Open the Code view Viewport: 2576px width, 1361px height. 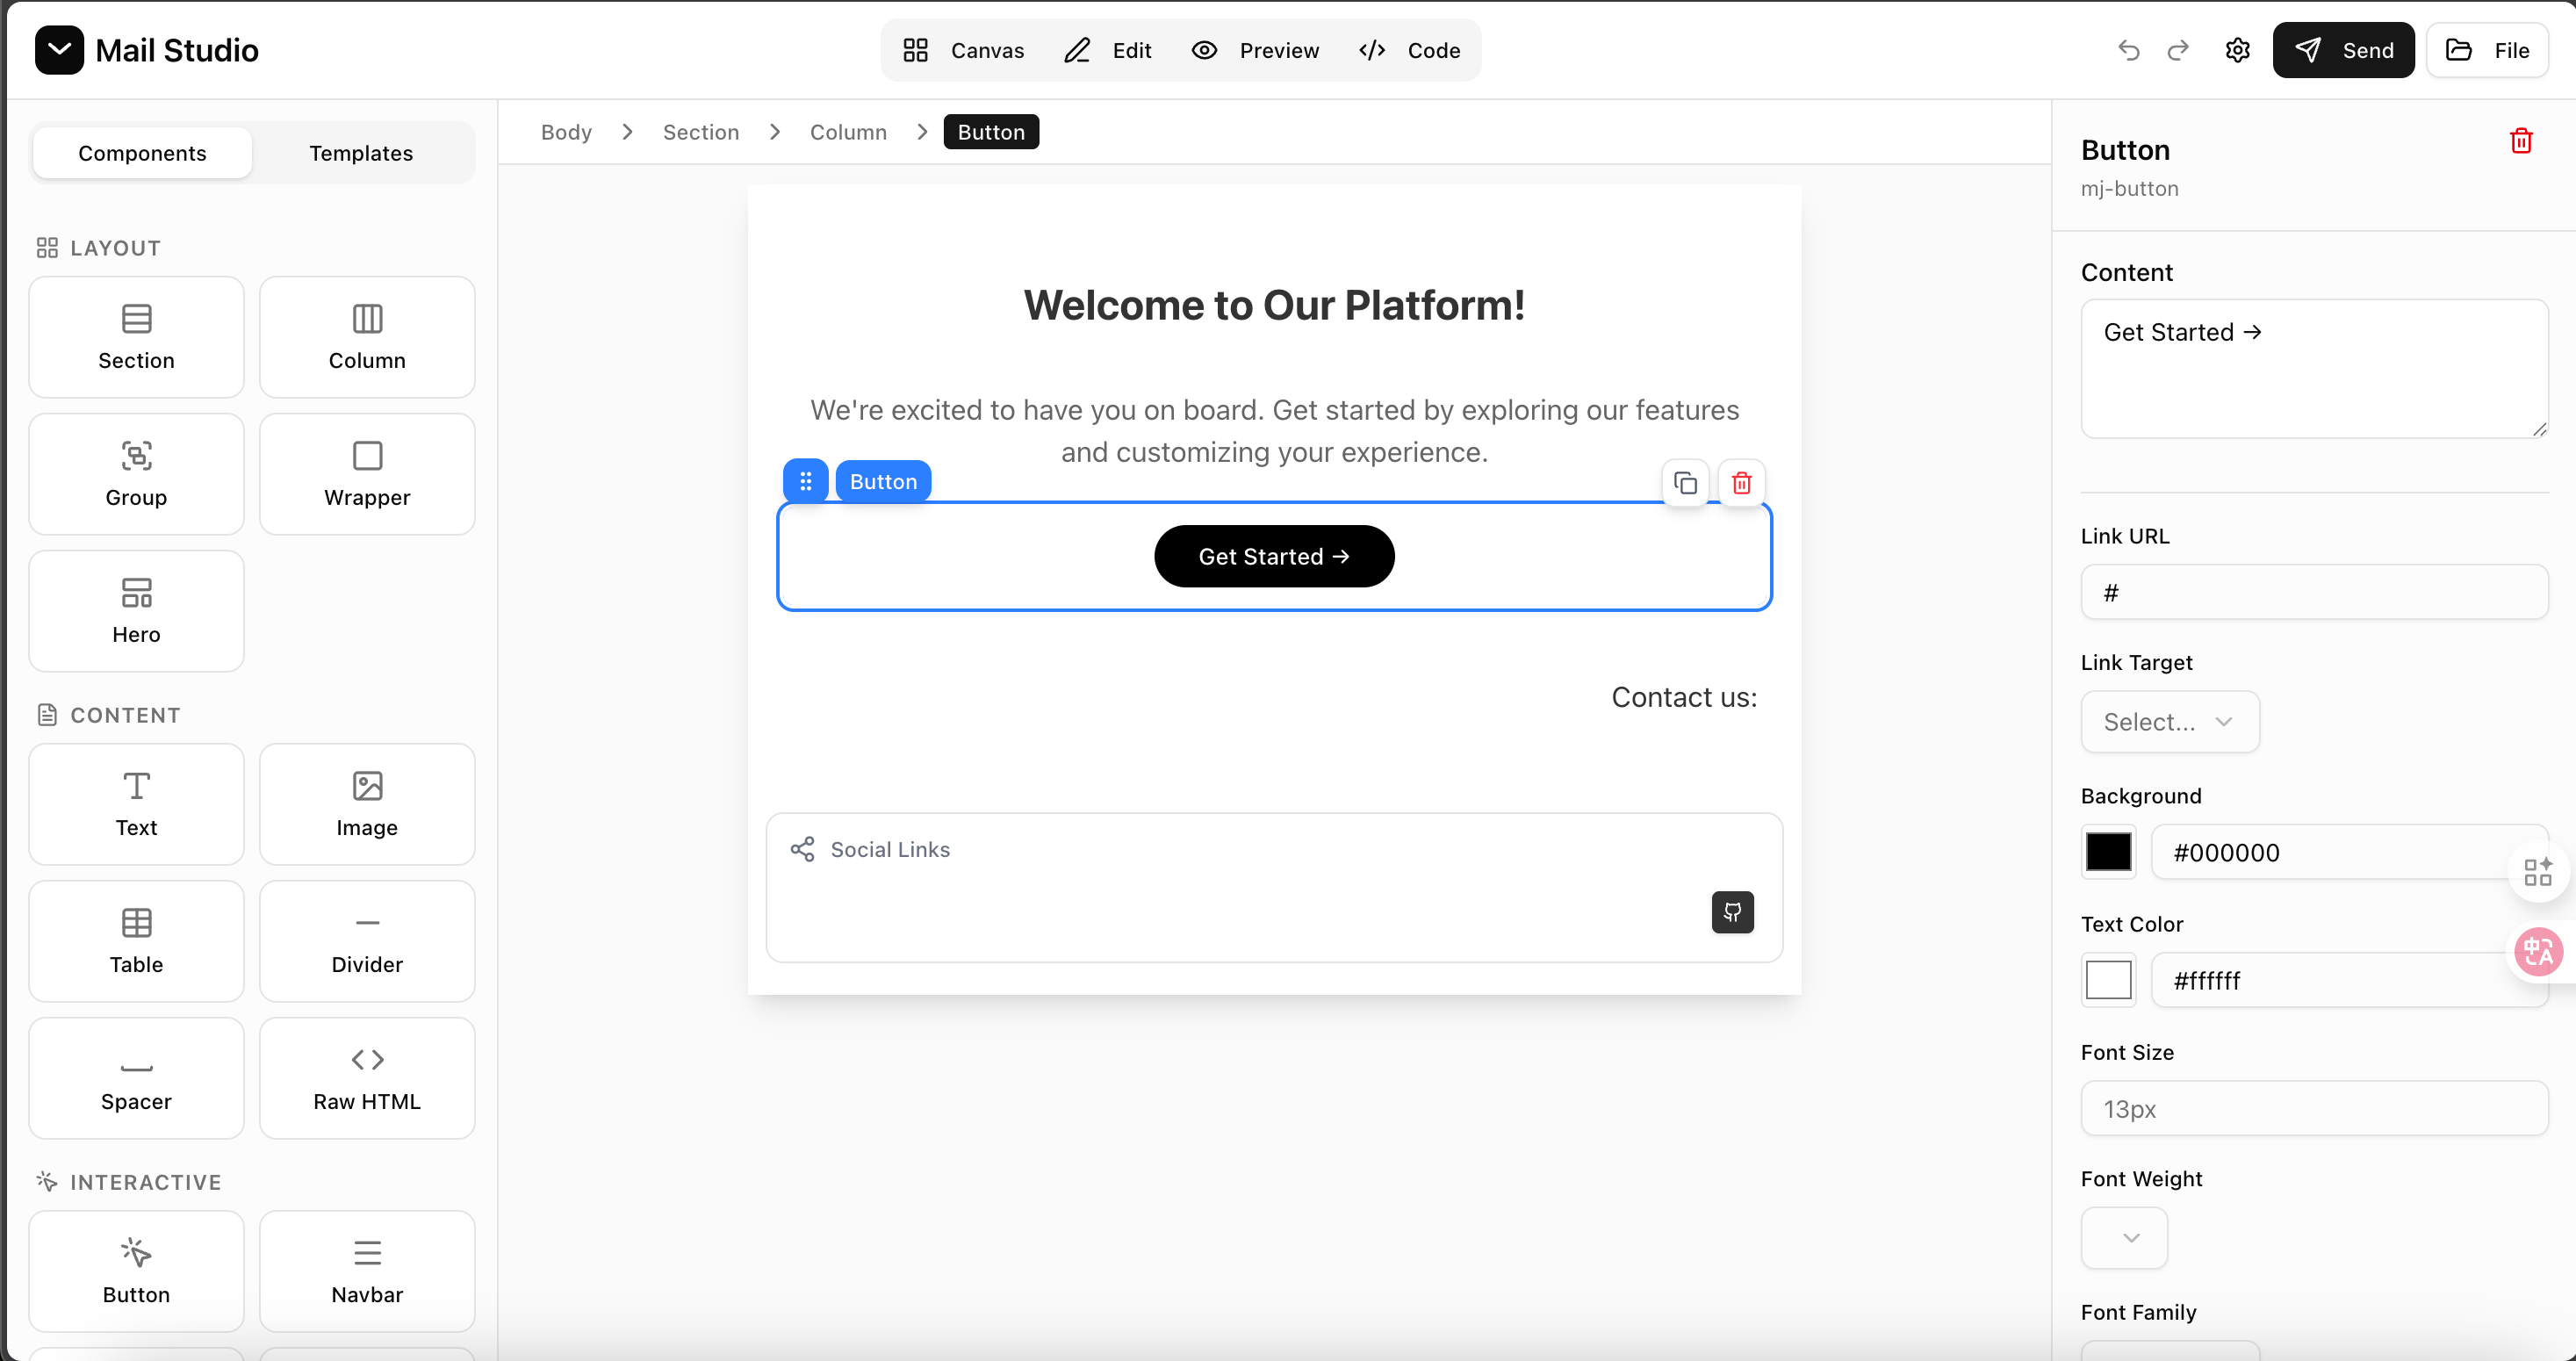(1410, 50)
